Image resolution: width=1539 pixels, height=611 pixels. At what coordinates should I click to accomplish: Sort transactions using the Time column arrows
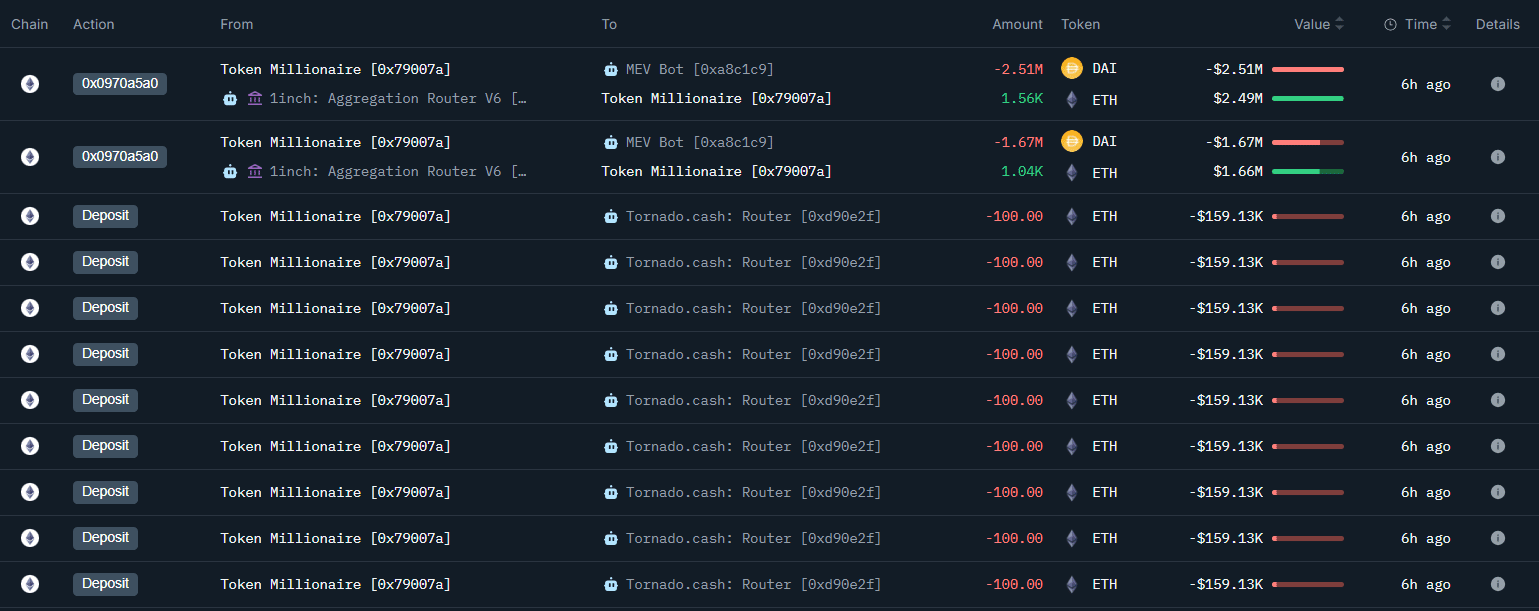pos(1446,24)
